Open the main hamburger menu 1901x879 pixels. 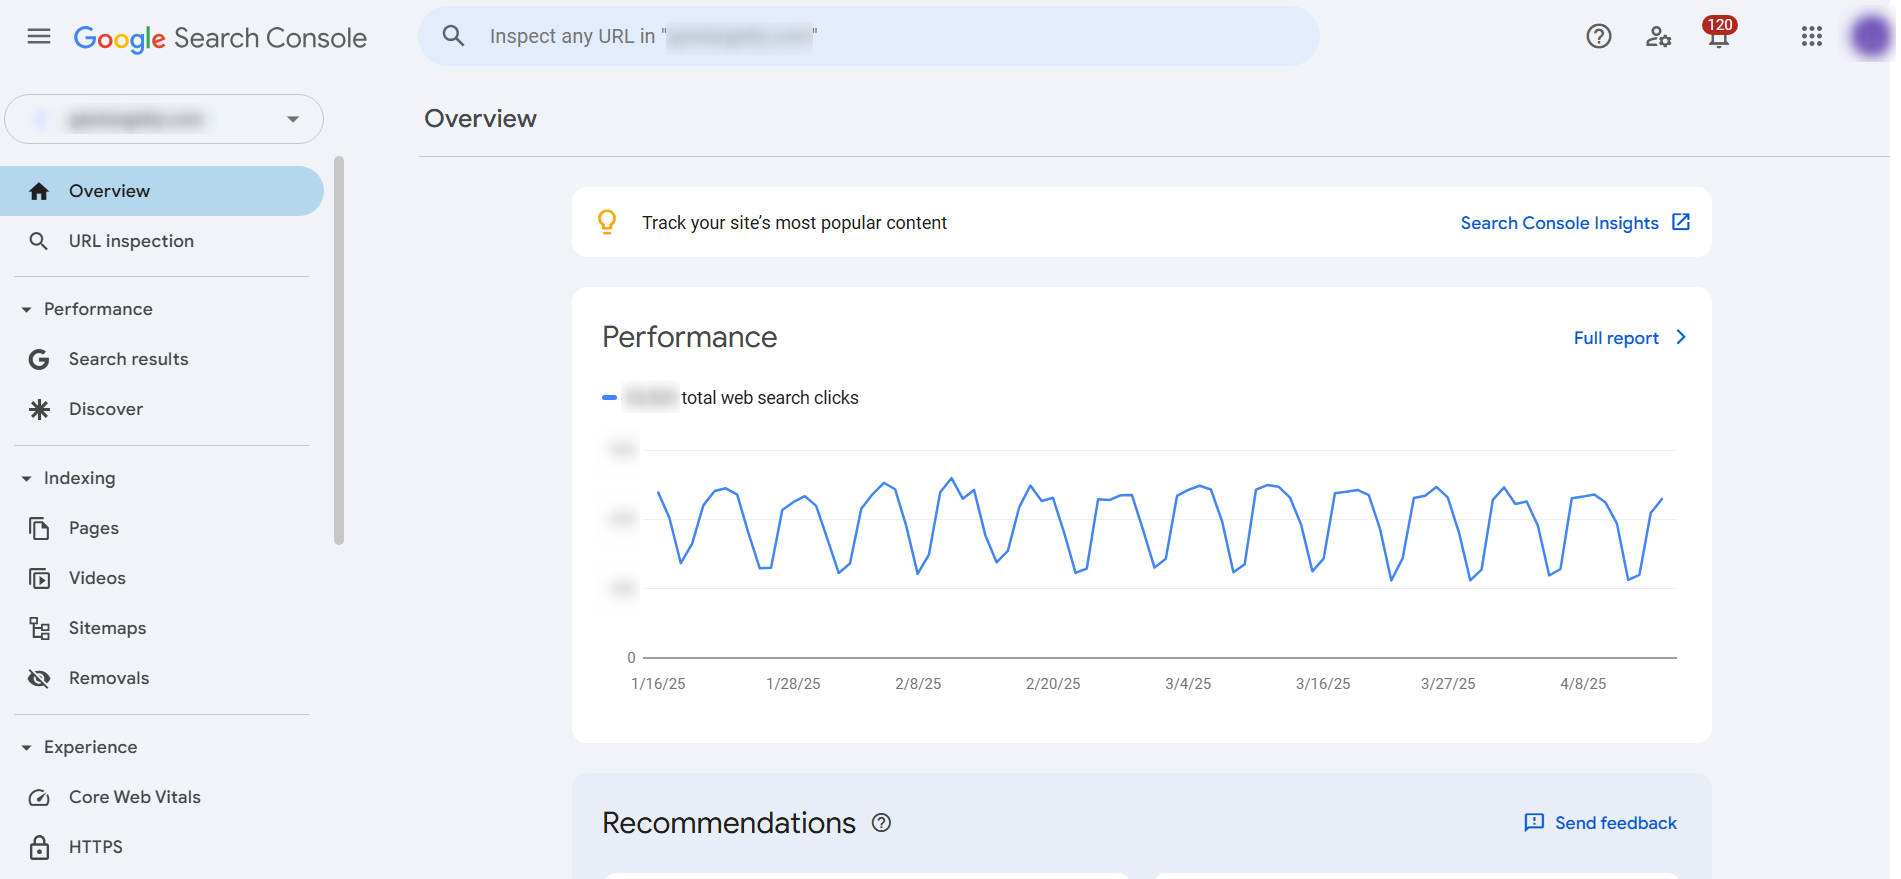click(x=39, y=37)
